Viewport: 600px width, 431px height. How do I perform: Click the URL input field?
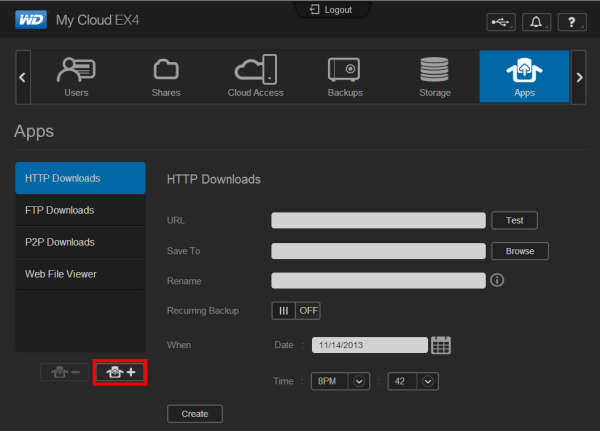[378, 220]
